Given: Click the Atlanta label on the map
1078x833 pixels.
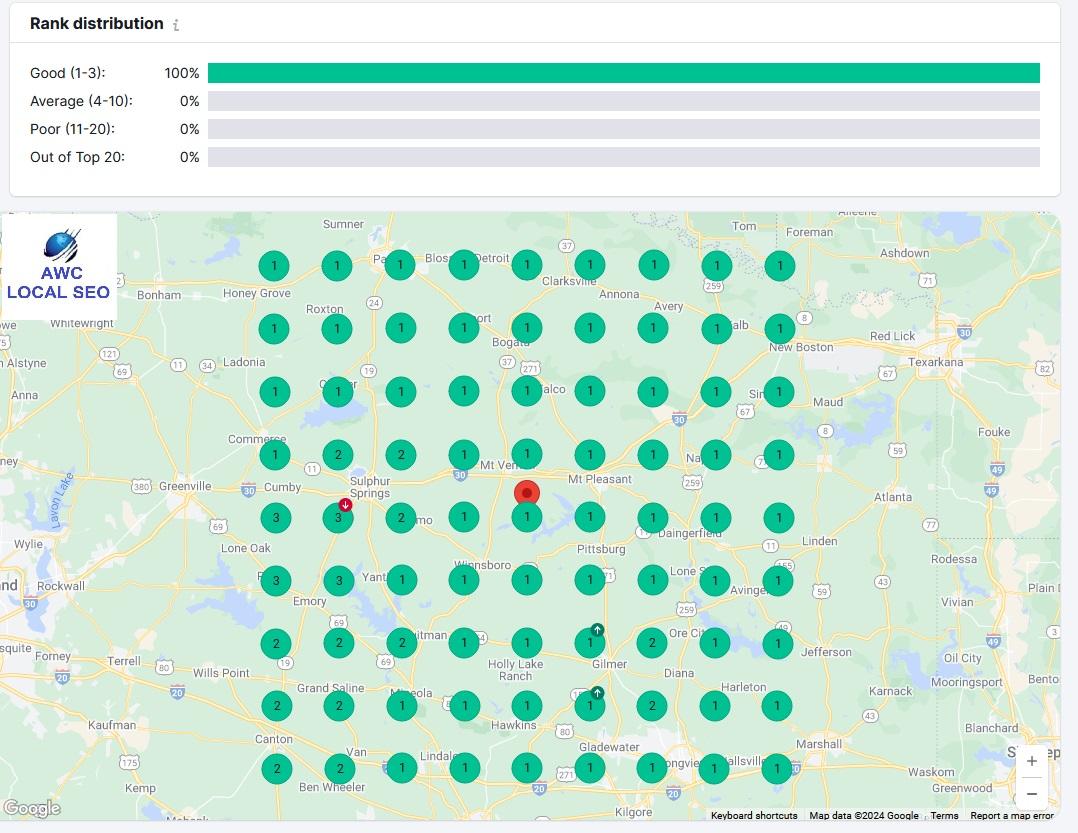Looking at the screenshot, I should (892, 497).
